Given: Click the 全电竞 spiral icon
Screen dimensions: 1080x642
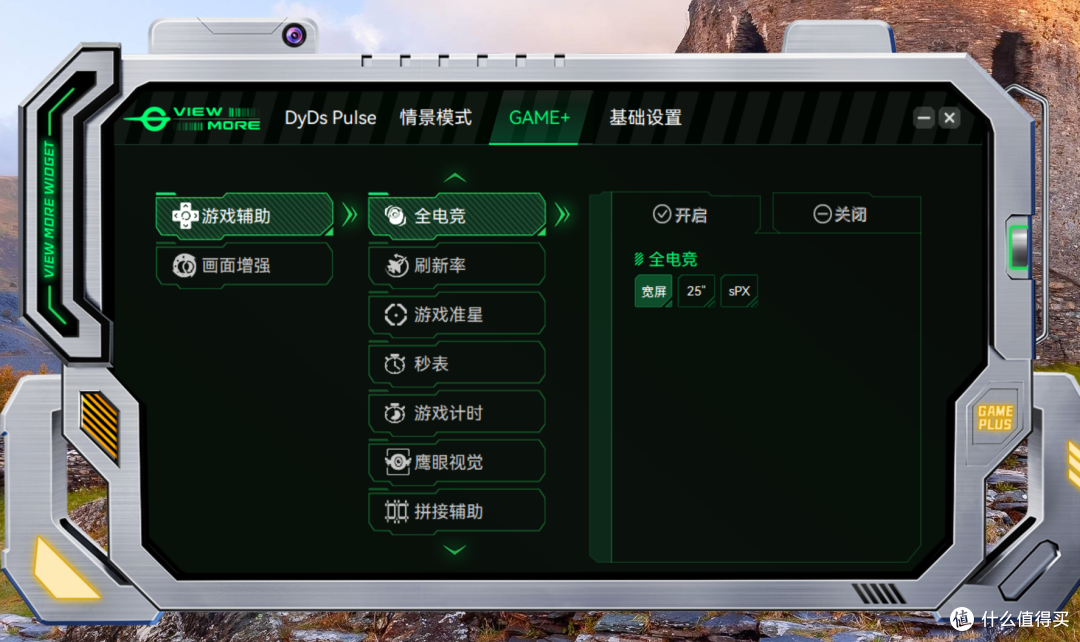Looking at the screenshot, I should [x=395, y=216].
